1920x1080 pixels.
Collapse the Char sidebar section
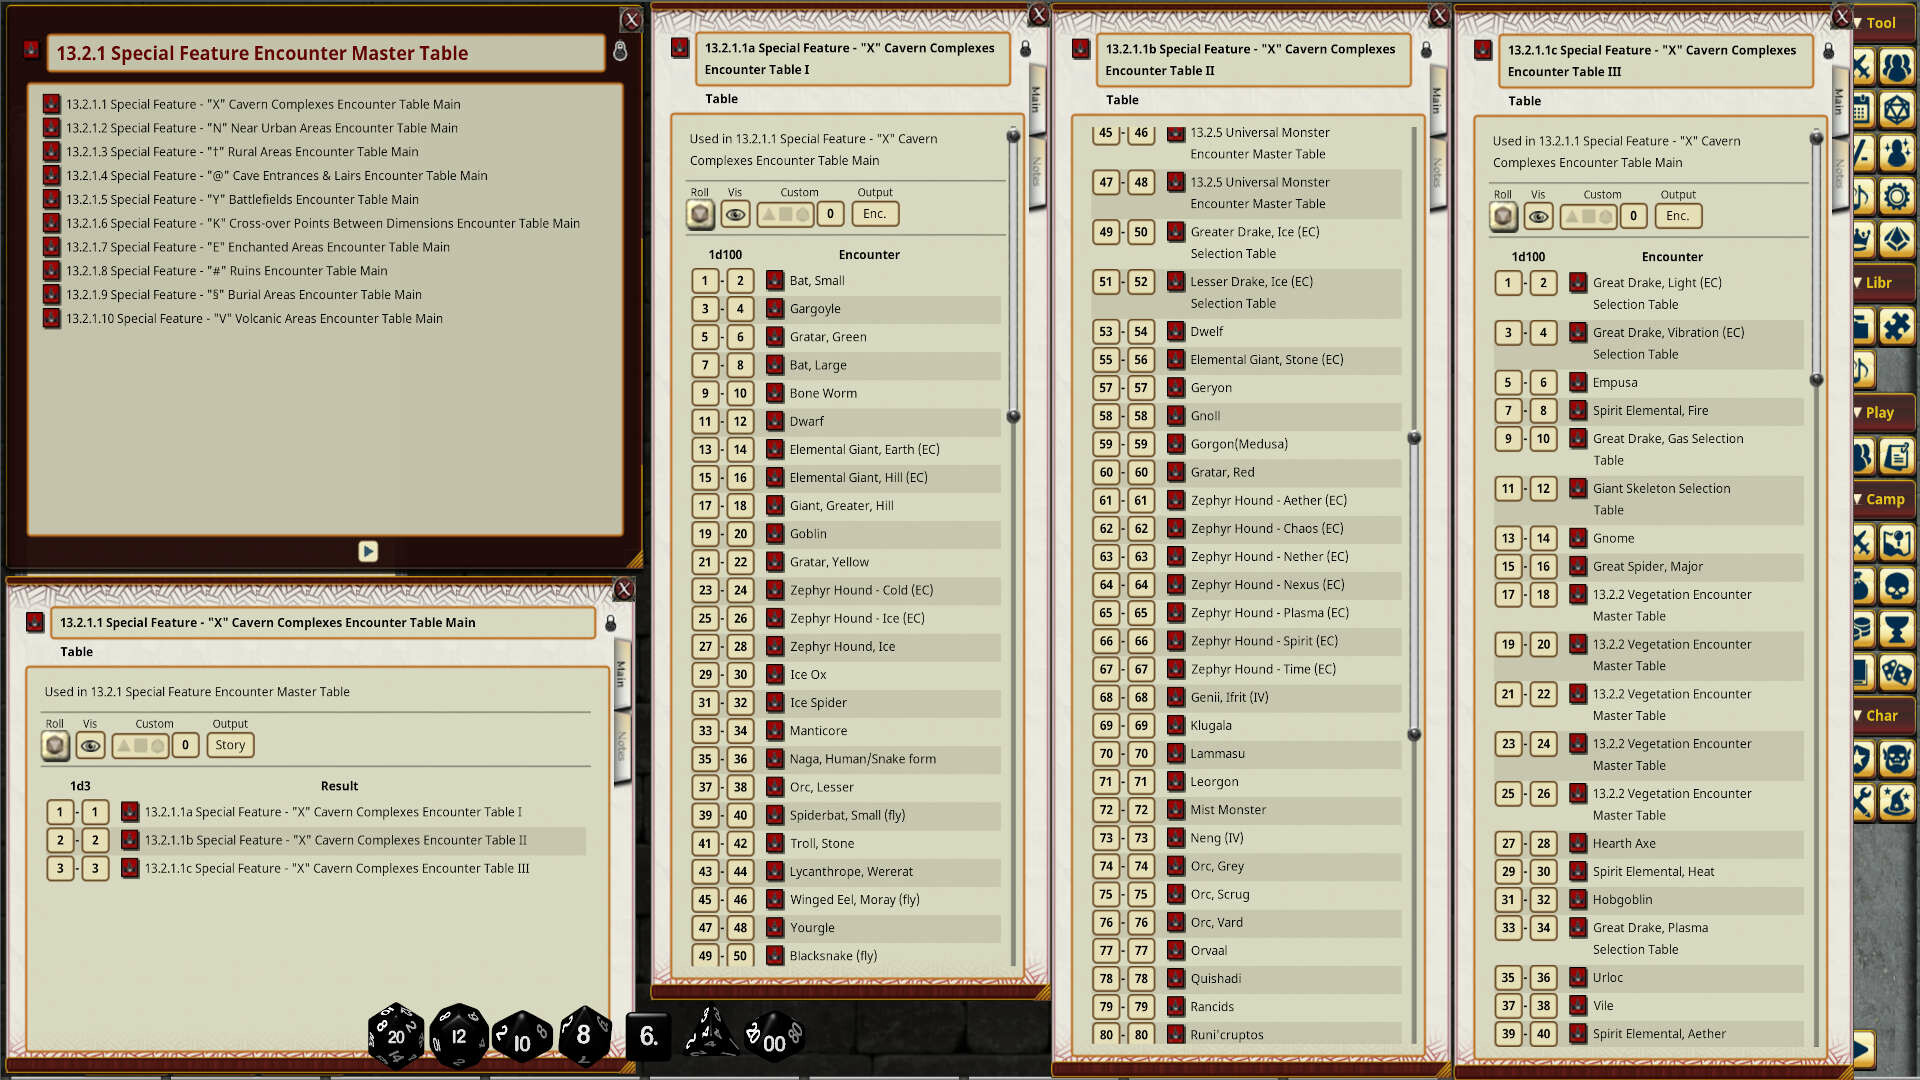tap(1858, 715)
